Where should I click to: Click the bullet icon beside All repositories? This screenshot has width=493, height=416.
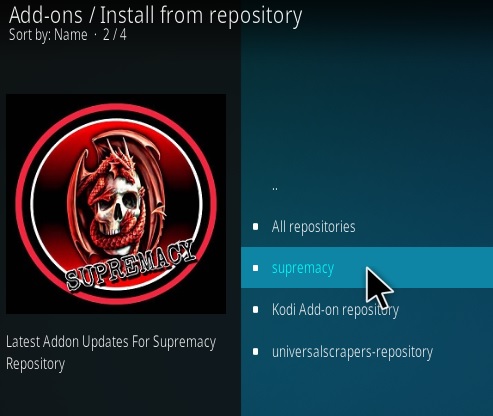[256, 227]
